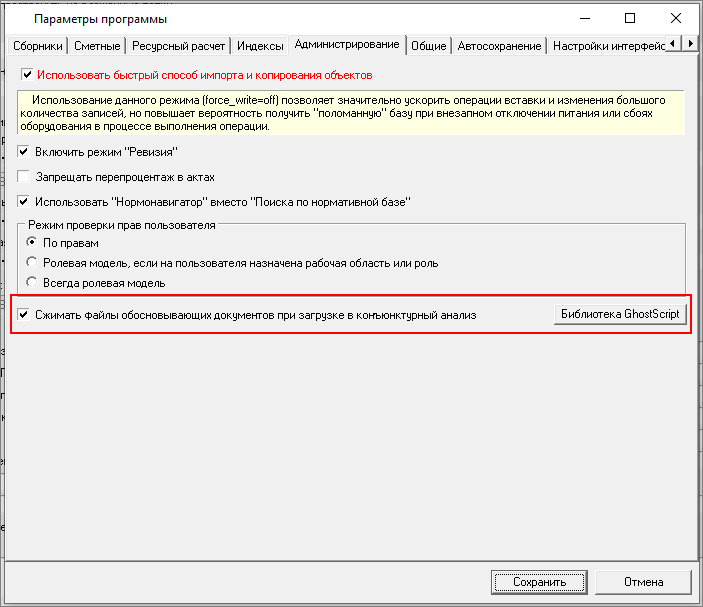The height and width of the screenshot is (607, 703).
Task: Open the Сборники tab
Action: click(x=39, y=46)
